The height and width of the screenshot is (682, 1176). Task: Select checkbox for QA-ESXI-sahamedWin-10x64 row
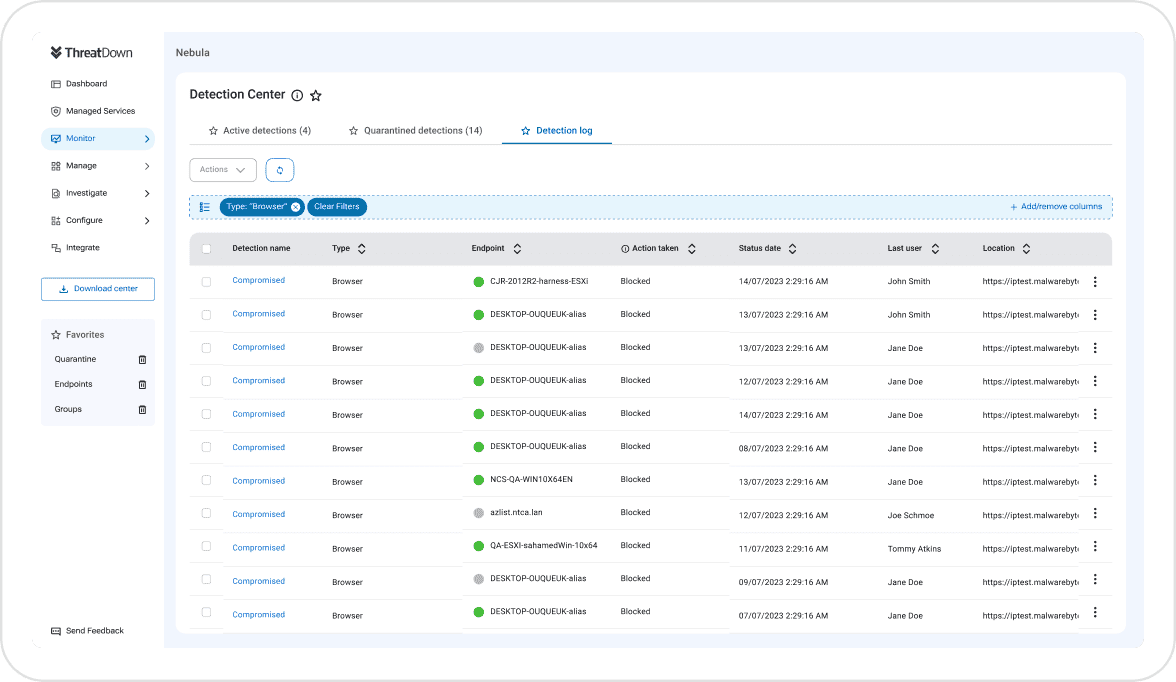(207, 547)
